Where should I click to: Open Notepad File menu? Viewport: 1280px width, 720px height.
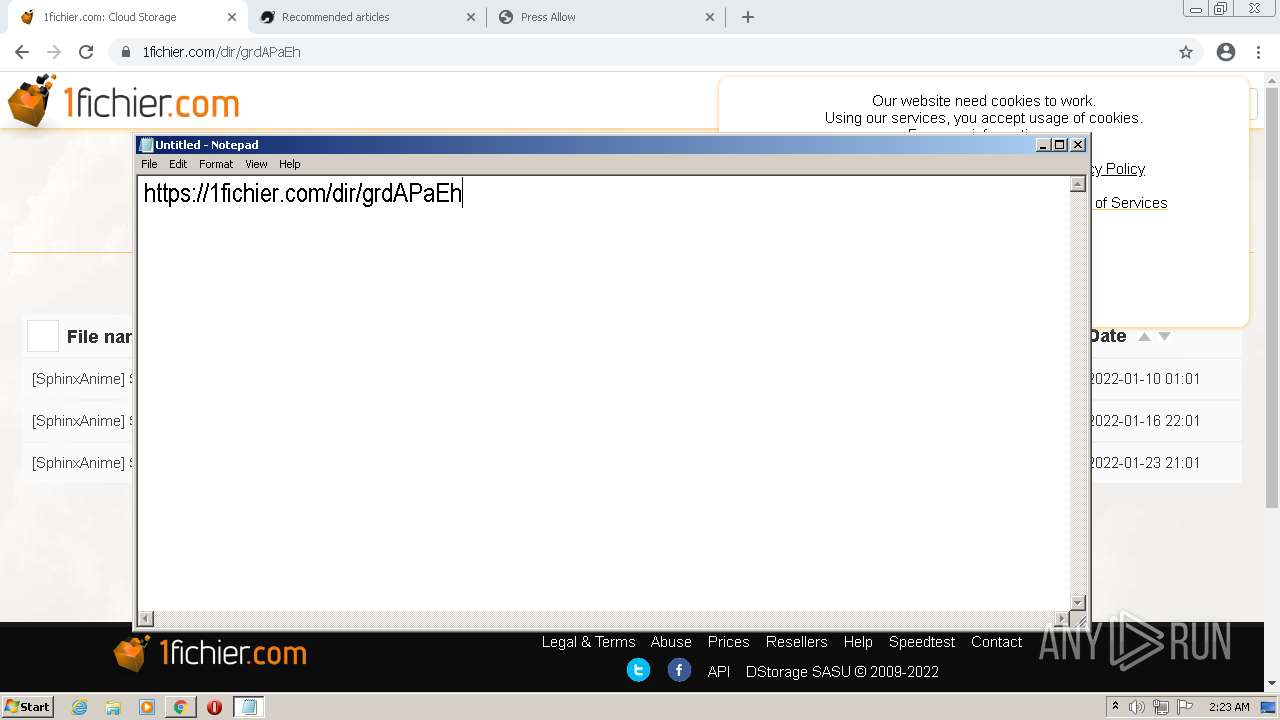pyautogui.click(x=149, y=164)
